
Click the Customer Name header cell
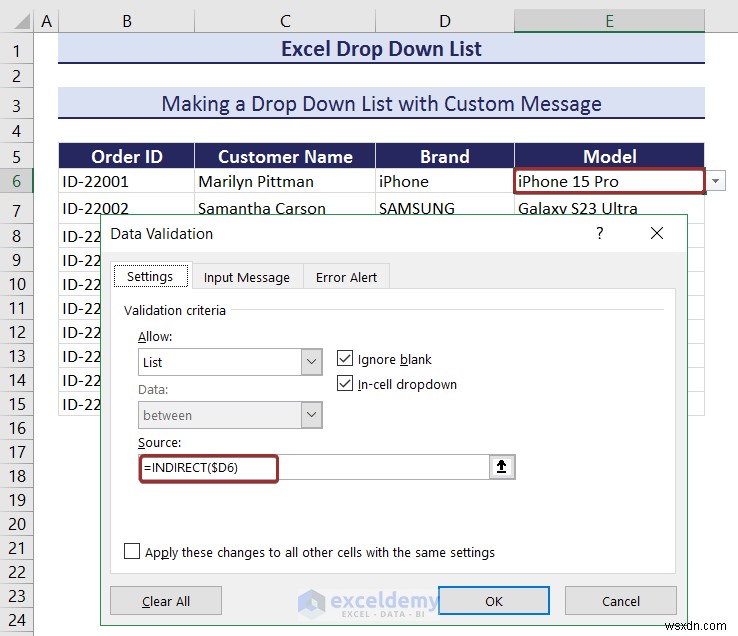point(285,156)
